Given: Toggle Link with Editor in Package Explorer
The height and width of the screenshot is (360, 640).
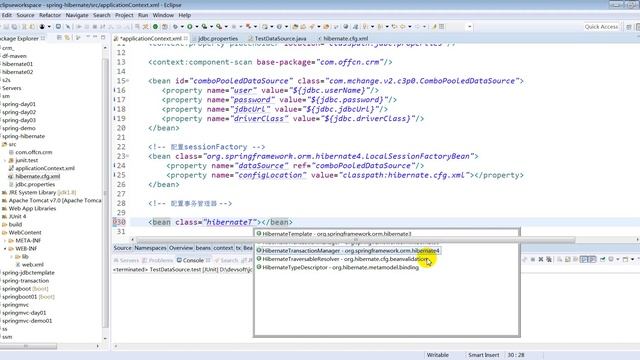Looking at the screenshot, I should tap(68, 38).
